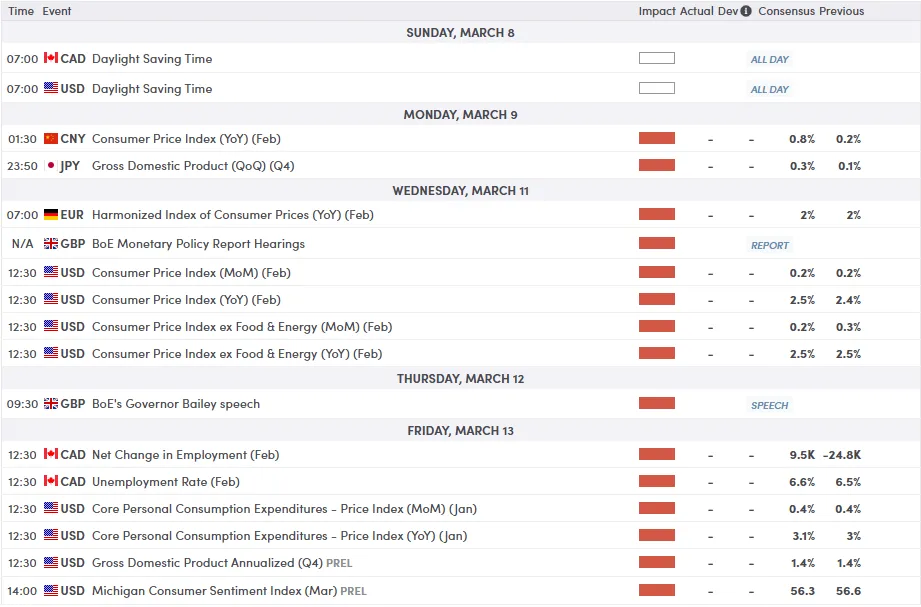This screenshot has height=607, width=921.
Task: Click US flag on Michigan Consumer Sentiment row
Action: (51, 591)
